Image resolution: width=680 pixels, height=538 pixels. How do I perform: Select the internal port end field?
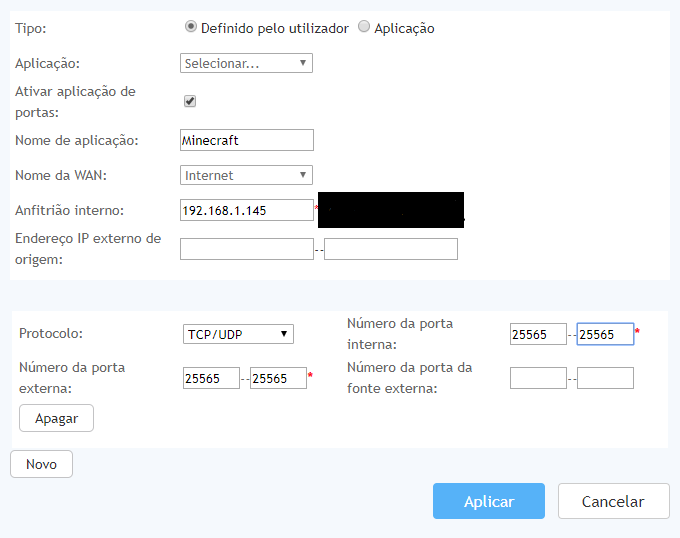click(x=605, y=334)
